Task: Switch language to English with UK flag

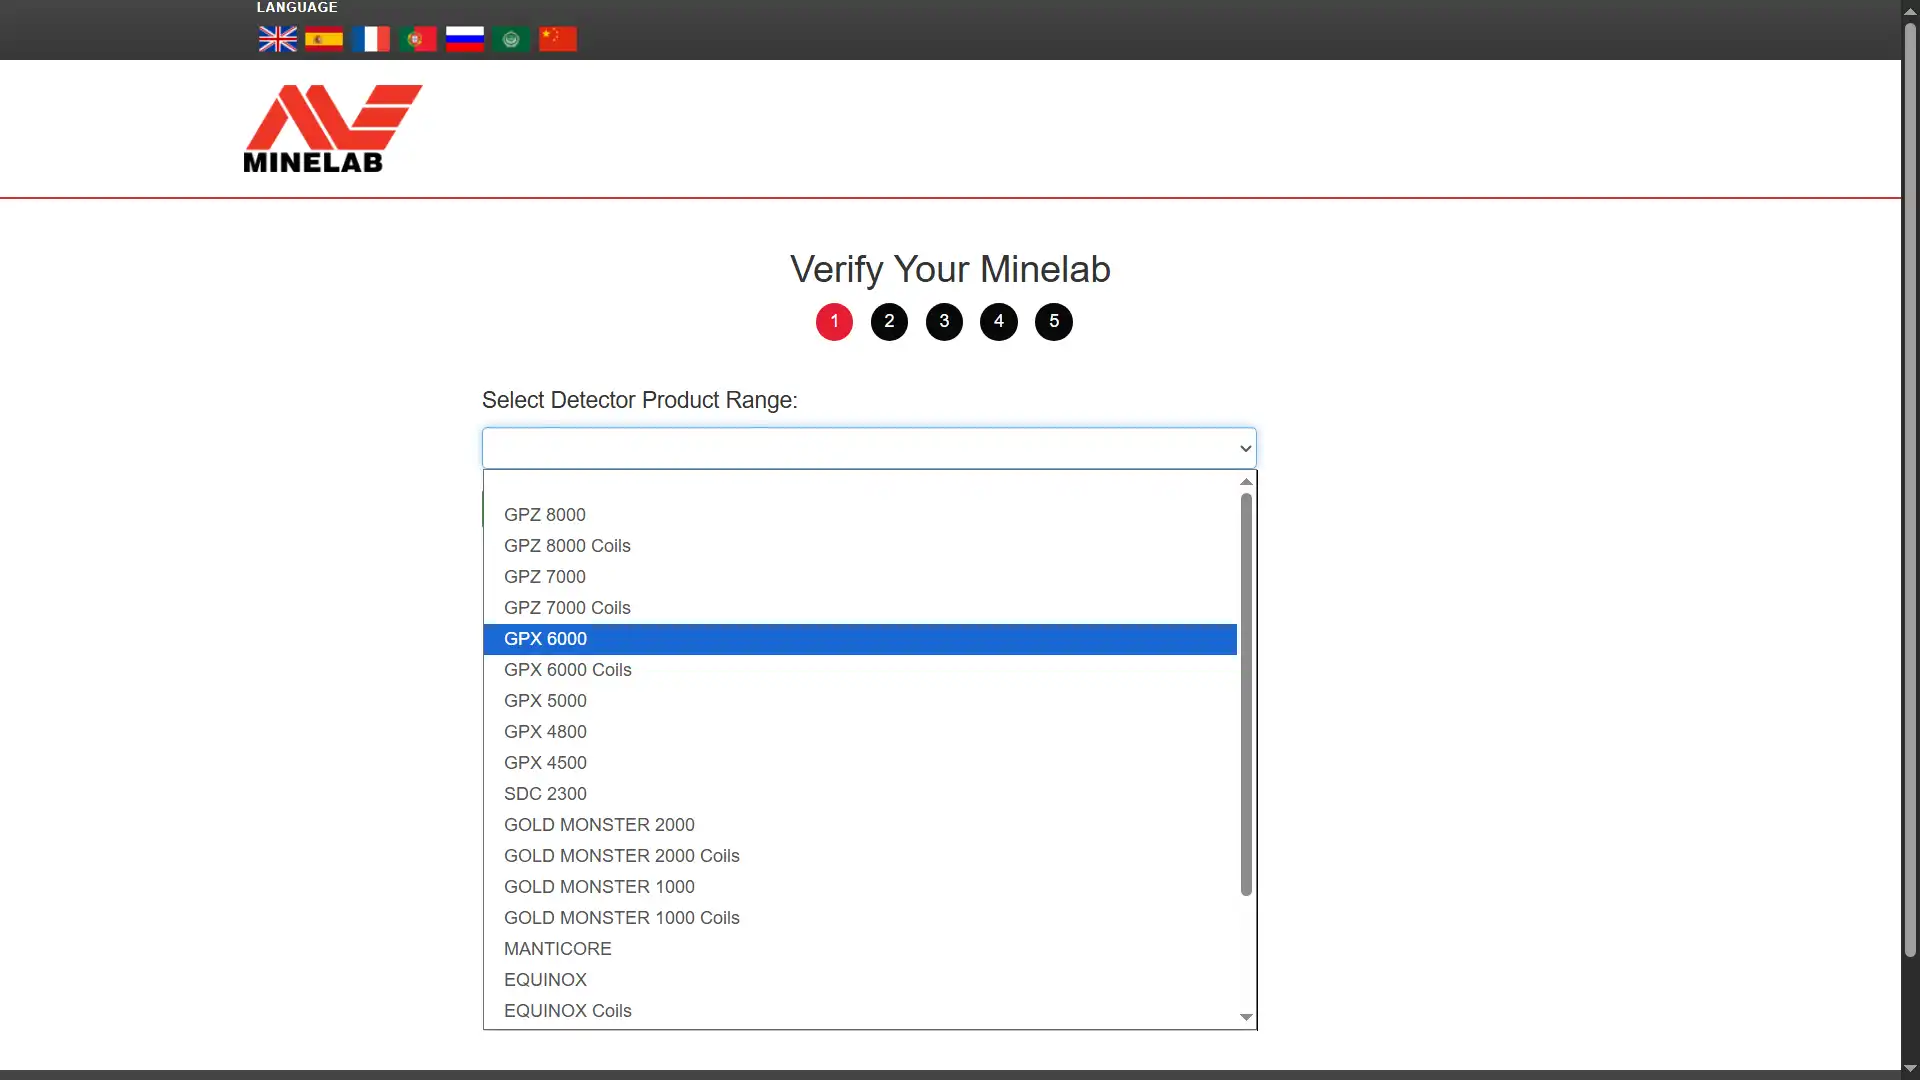Action: (x=277, y=39)
